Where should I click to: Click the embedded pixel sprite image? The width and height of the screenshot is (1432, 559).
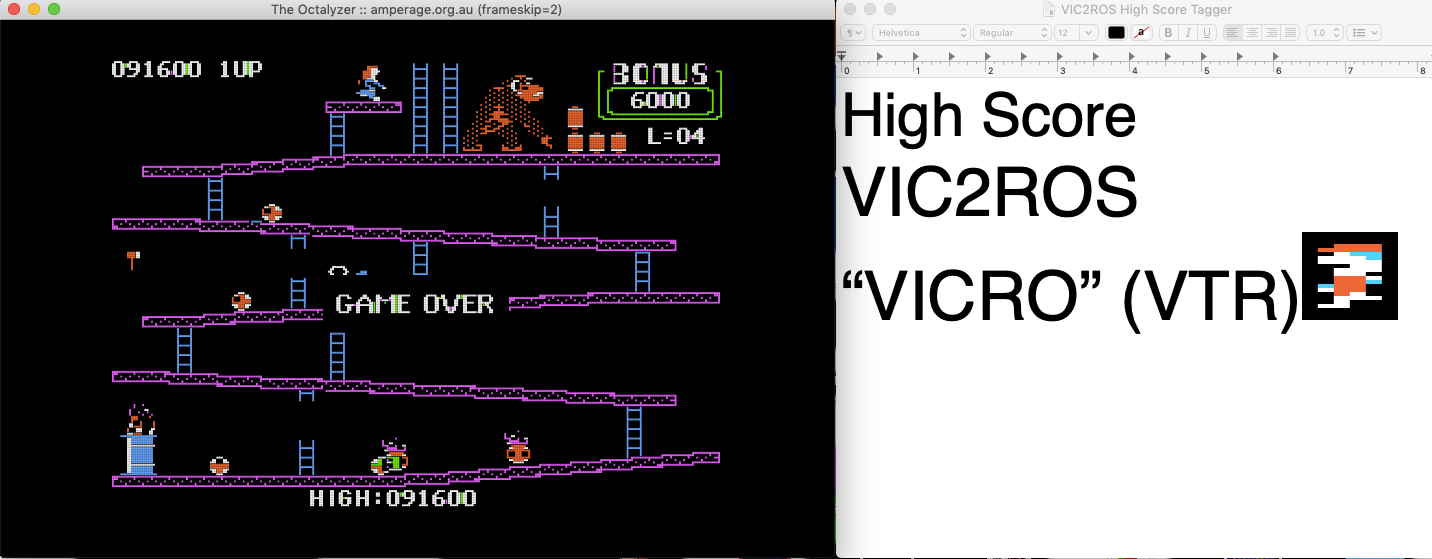click(1349, 276)
